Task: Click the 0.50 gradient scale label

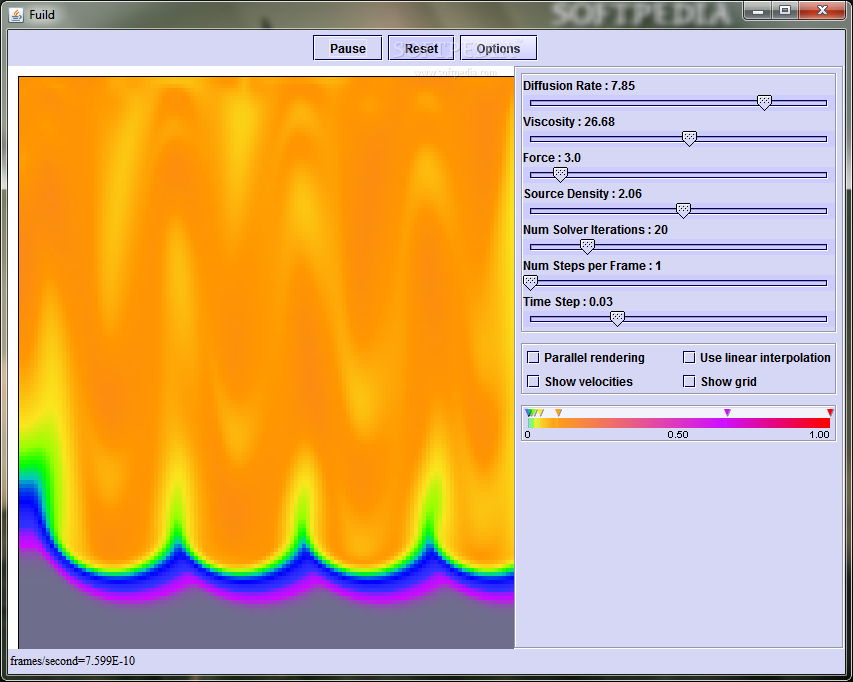Action: point(678,435)
